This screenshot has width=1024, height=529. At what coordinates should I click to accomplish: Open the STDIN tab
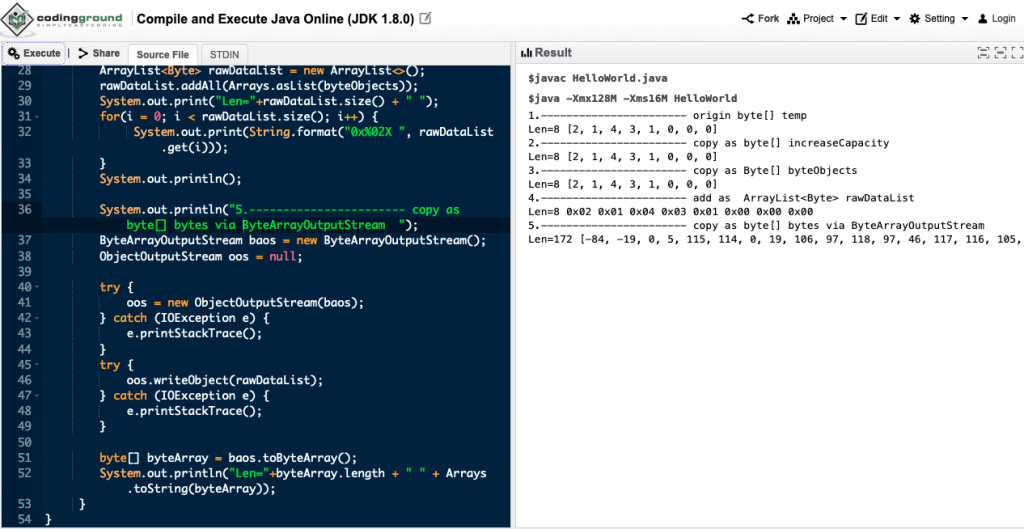[x=225, y=55]
